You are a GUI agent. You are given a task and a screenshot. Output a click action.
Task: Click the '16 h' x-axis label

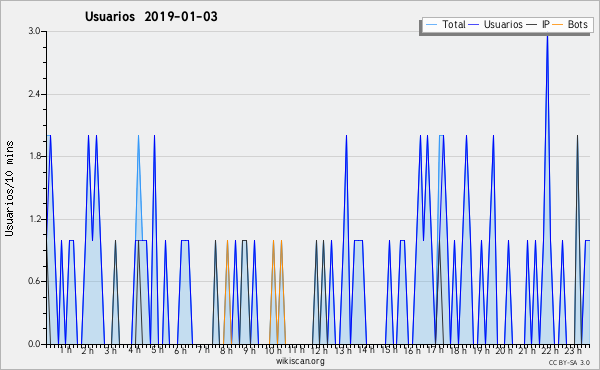pyautogui.click(x=412, y=351)
